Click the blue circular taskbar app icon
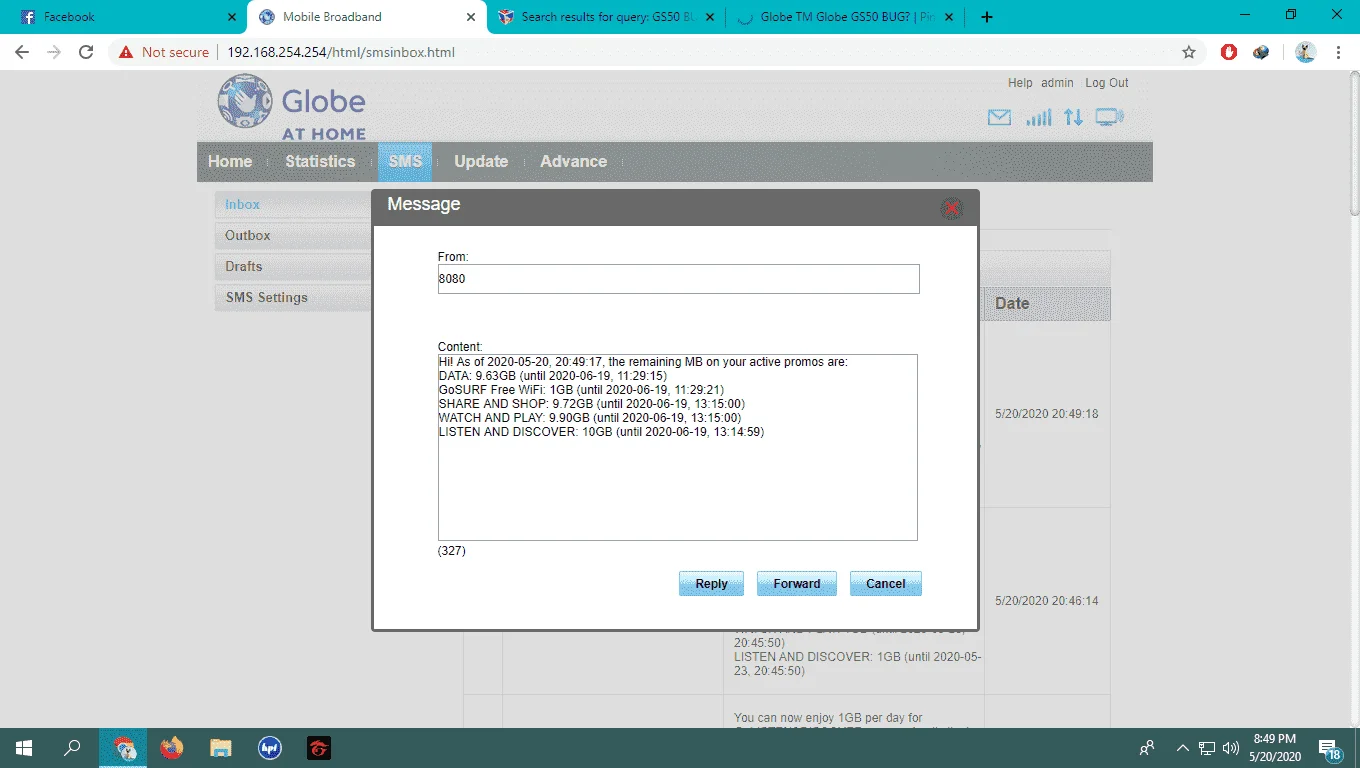Image resolution: width=1360 pixels, height=768 pixels. (269, 748)
